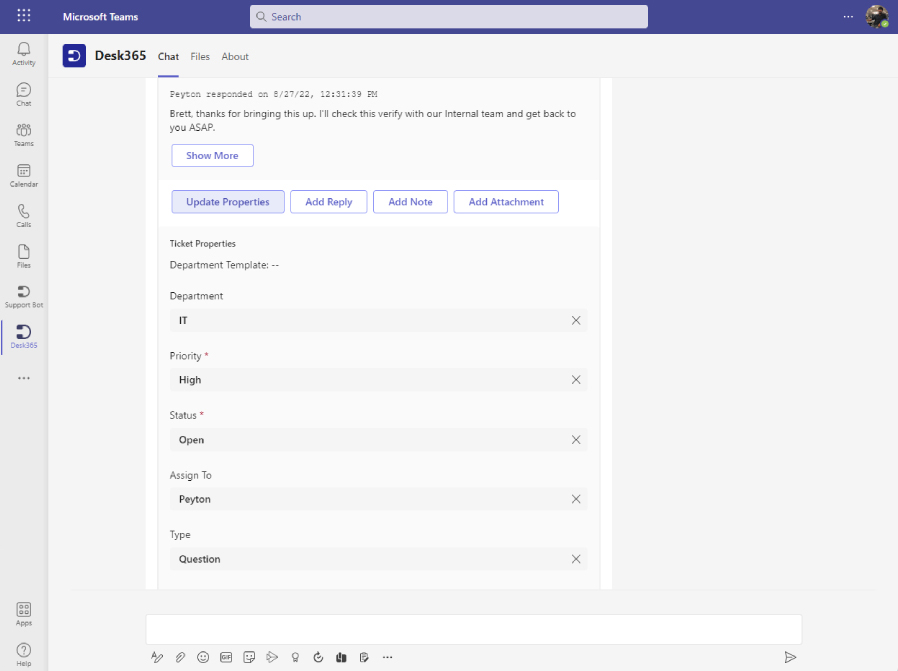Send the message with the arrow icon
This screenshot has width=898, height=671.
click(x=790, y=657)
